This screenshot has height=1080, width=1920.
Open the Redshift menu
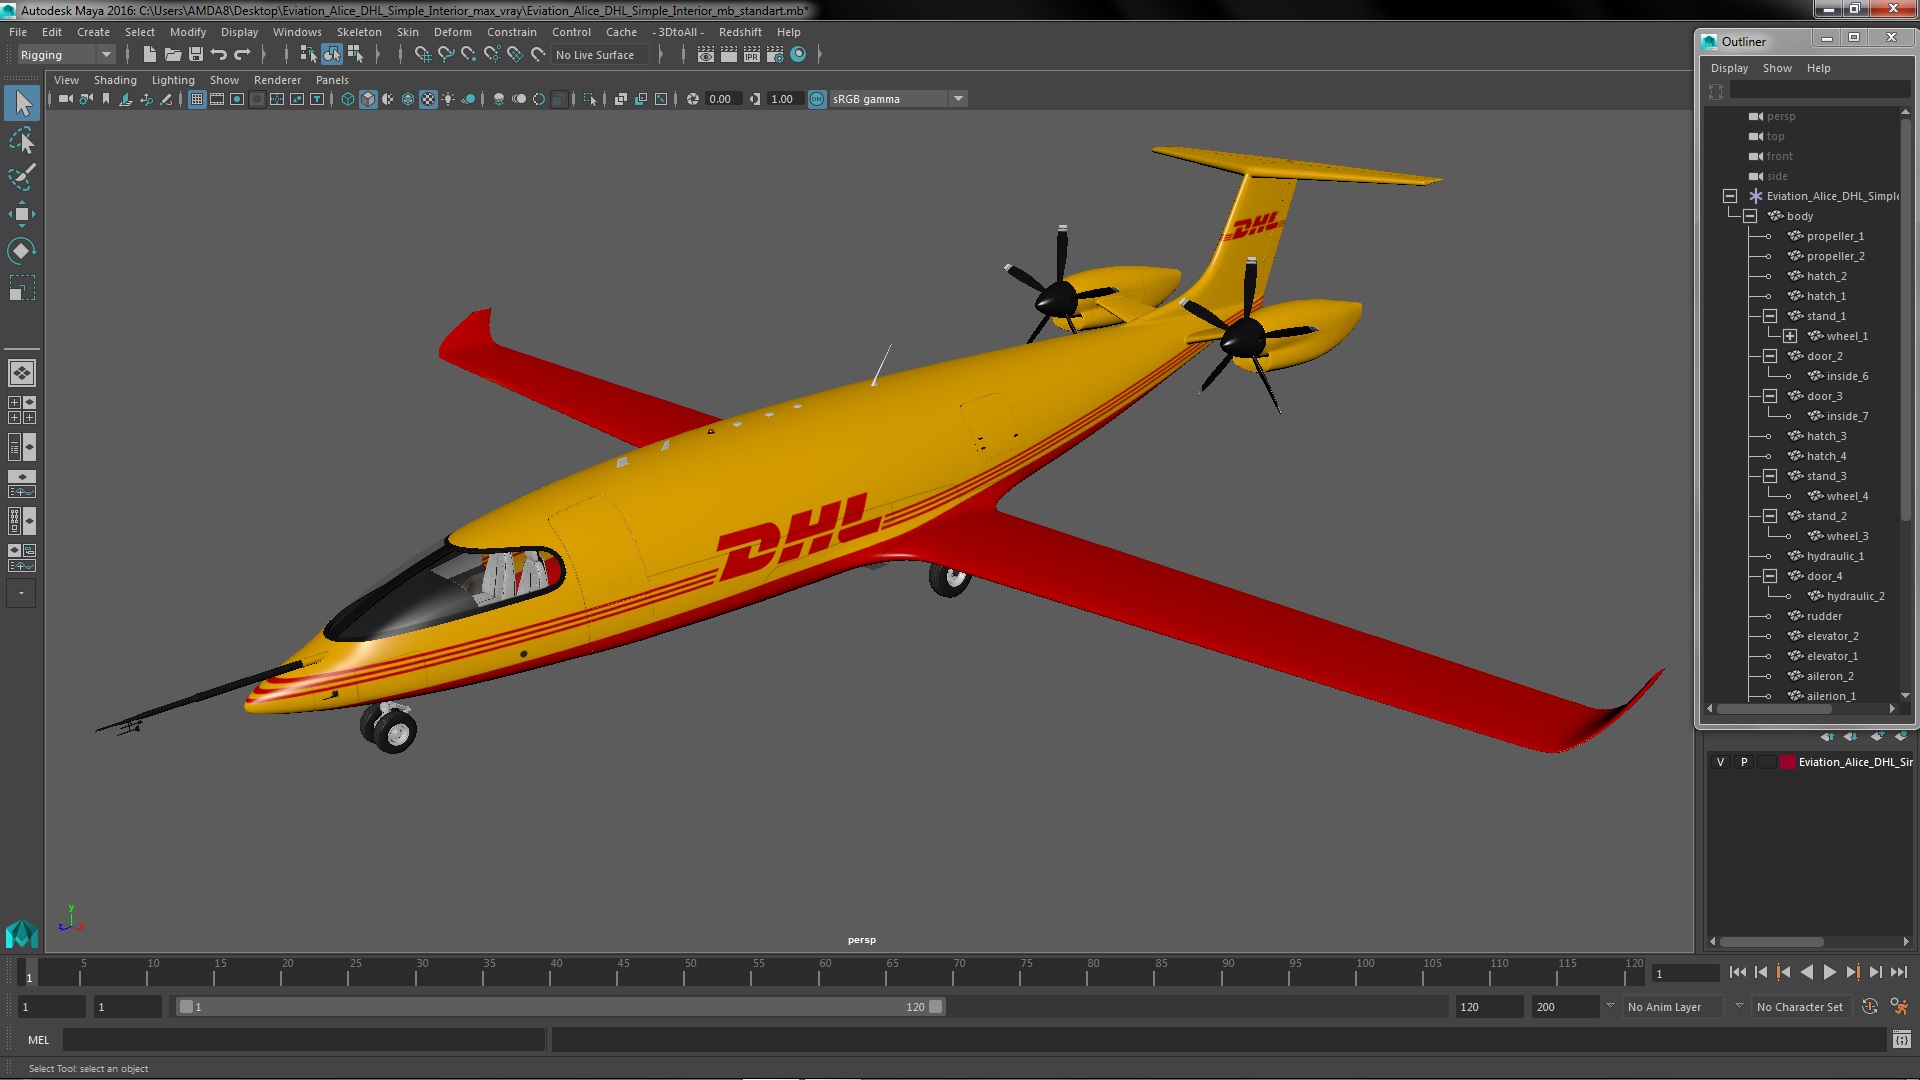tap(740, 32)
